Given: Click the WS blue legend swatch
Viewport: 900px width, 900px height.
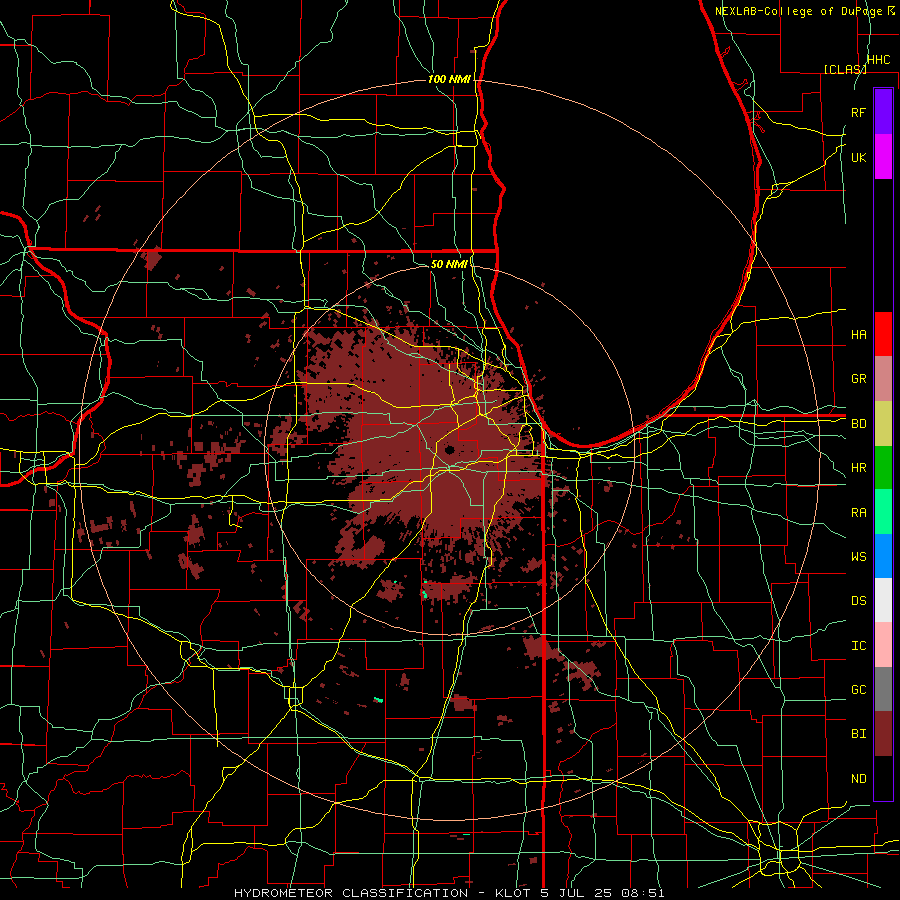Looking at the screenshot, I should [x=883, y=556].
